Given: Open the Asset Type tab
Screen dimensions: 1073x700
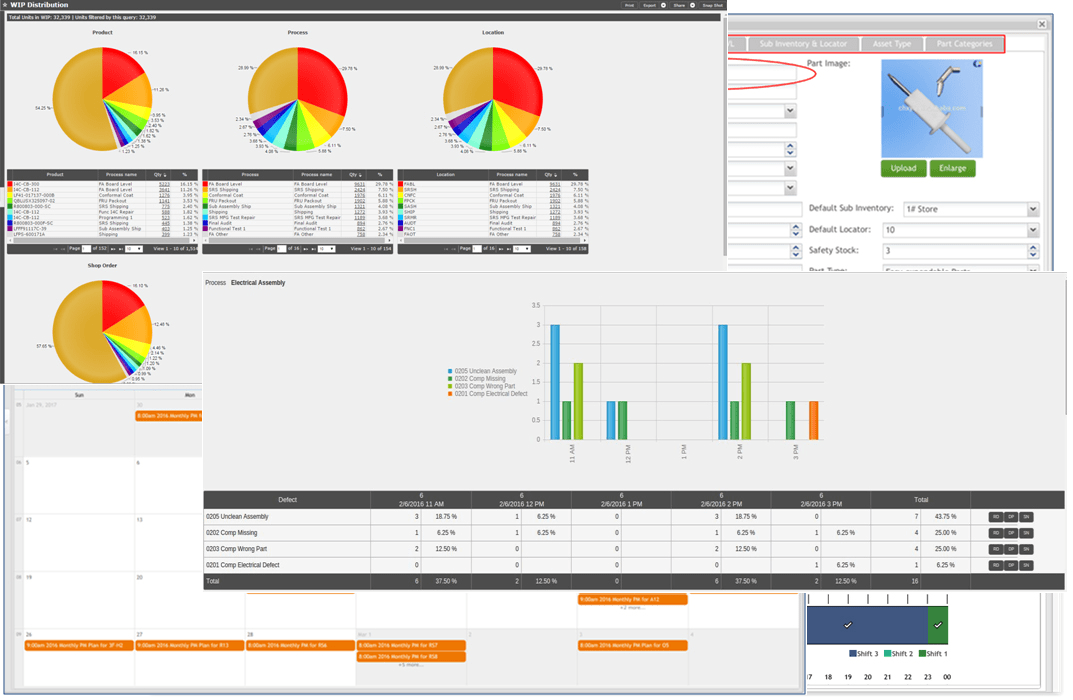Looking at the screenshot, I should [891, 44].
